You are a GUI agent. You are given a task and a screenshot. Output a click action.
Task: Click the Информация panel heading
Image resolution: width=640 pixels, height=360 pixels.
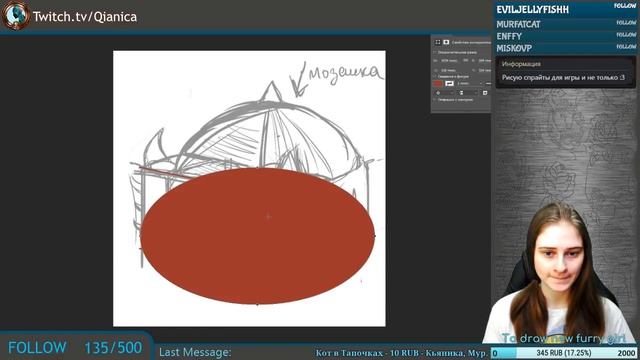click(521, 64)
